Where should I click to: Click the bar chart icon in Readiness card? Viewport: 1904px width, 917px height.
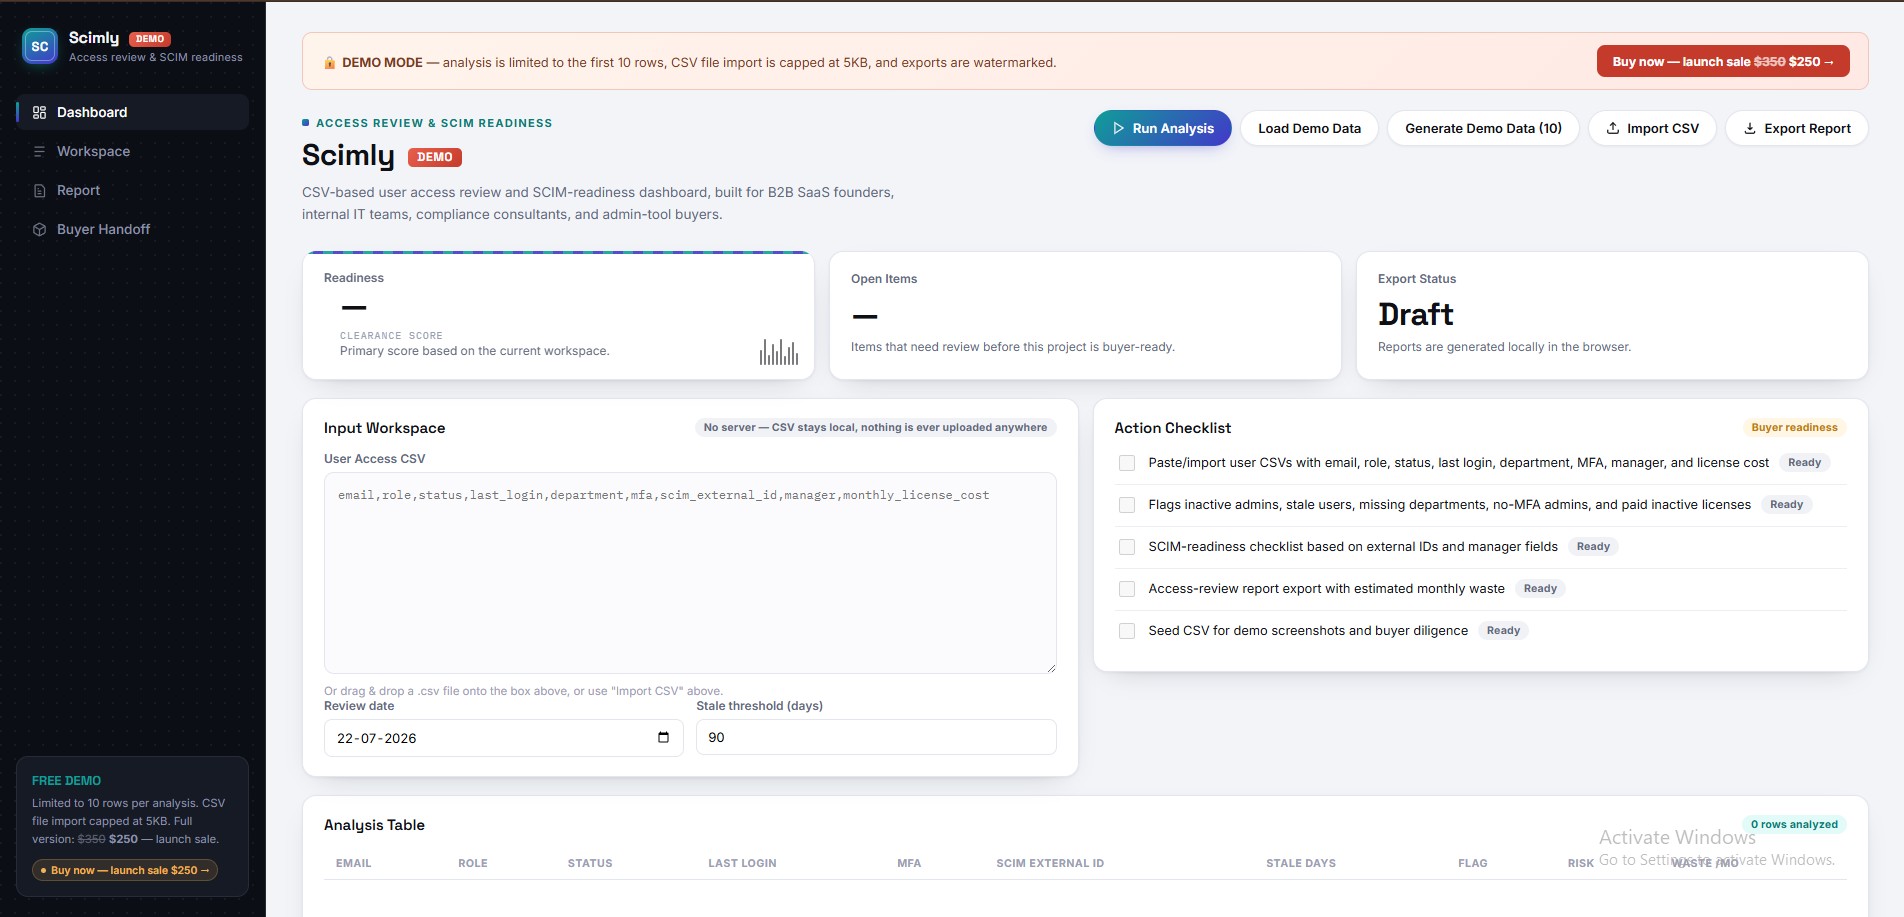(779, 352)
